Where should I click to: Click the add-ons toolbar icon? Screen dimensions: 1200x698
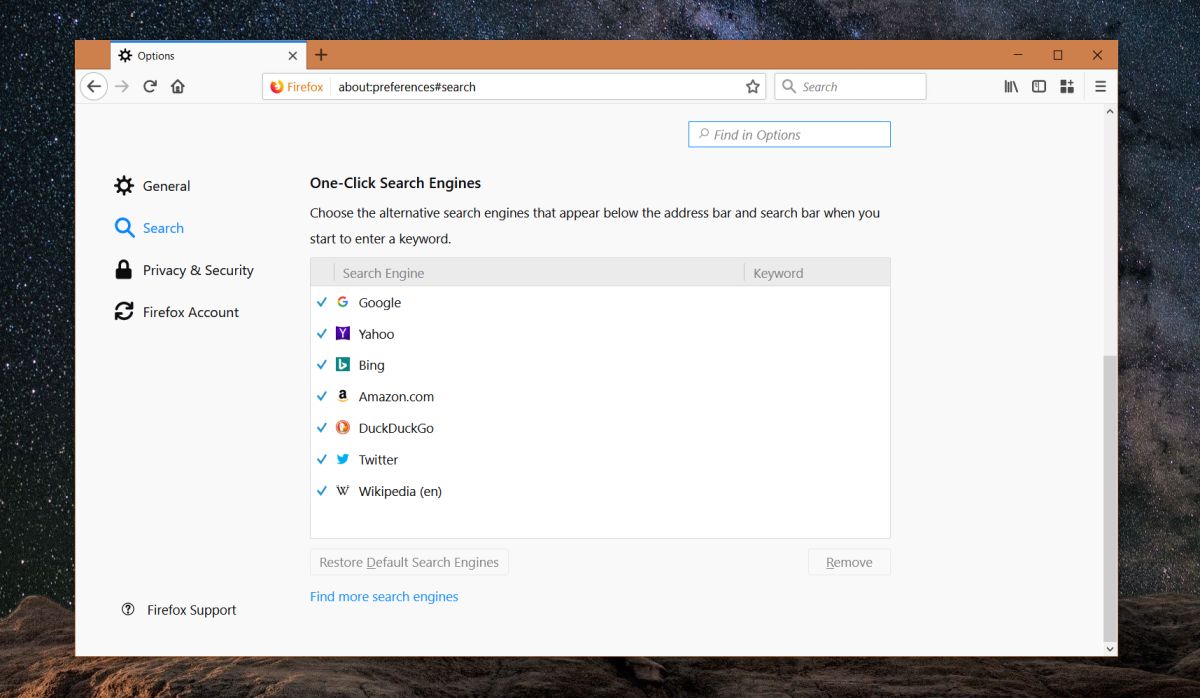[x=1067, y=86]
